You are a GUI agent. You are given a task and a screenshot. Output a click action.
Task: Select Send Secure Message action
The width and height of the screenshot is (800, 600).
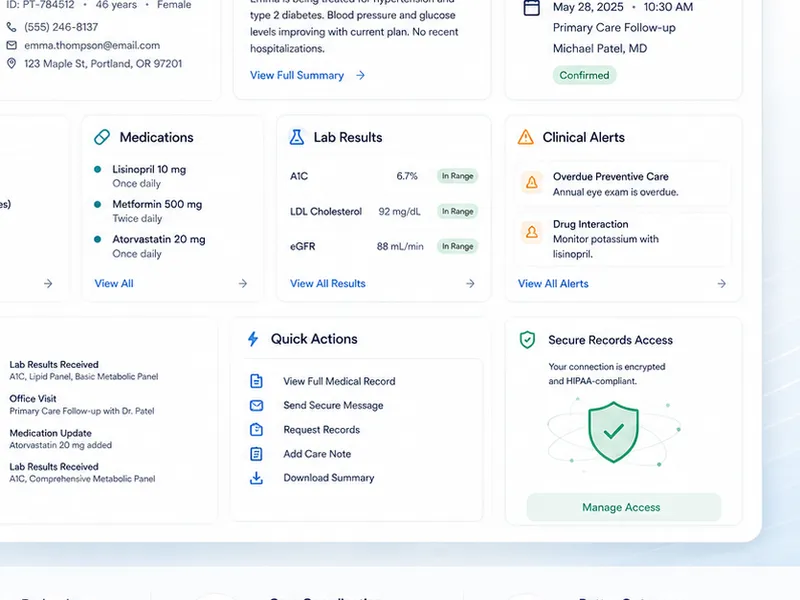tap(333, 405)
